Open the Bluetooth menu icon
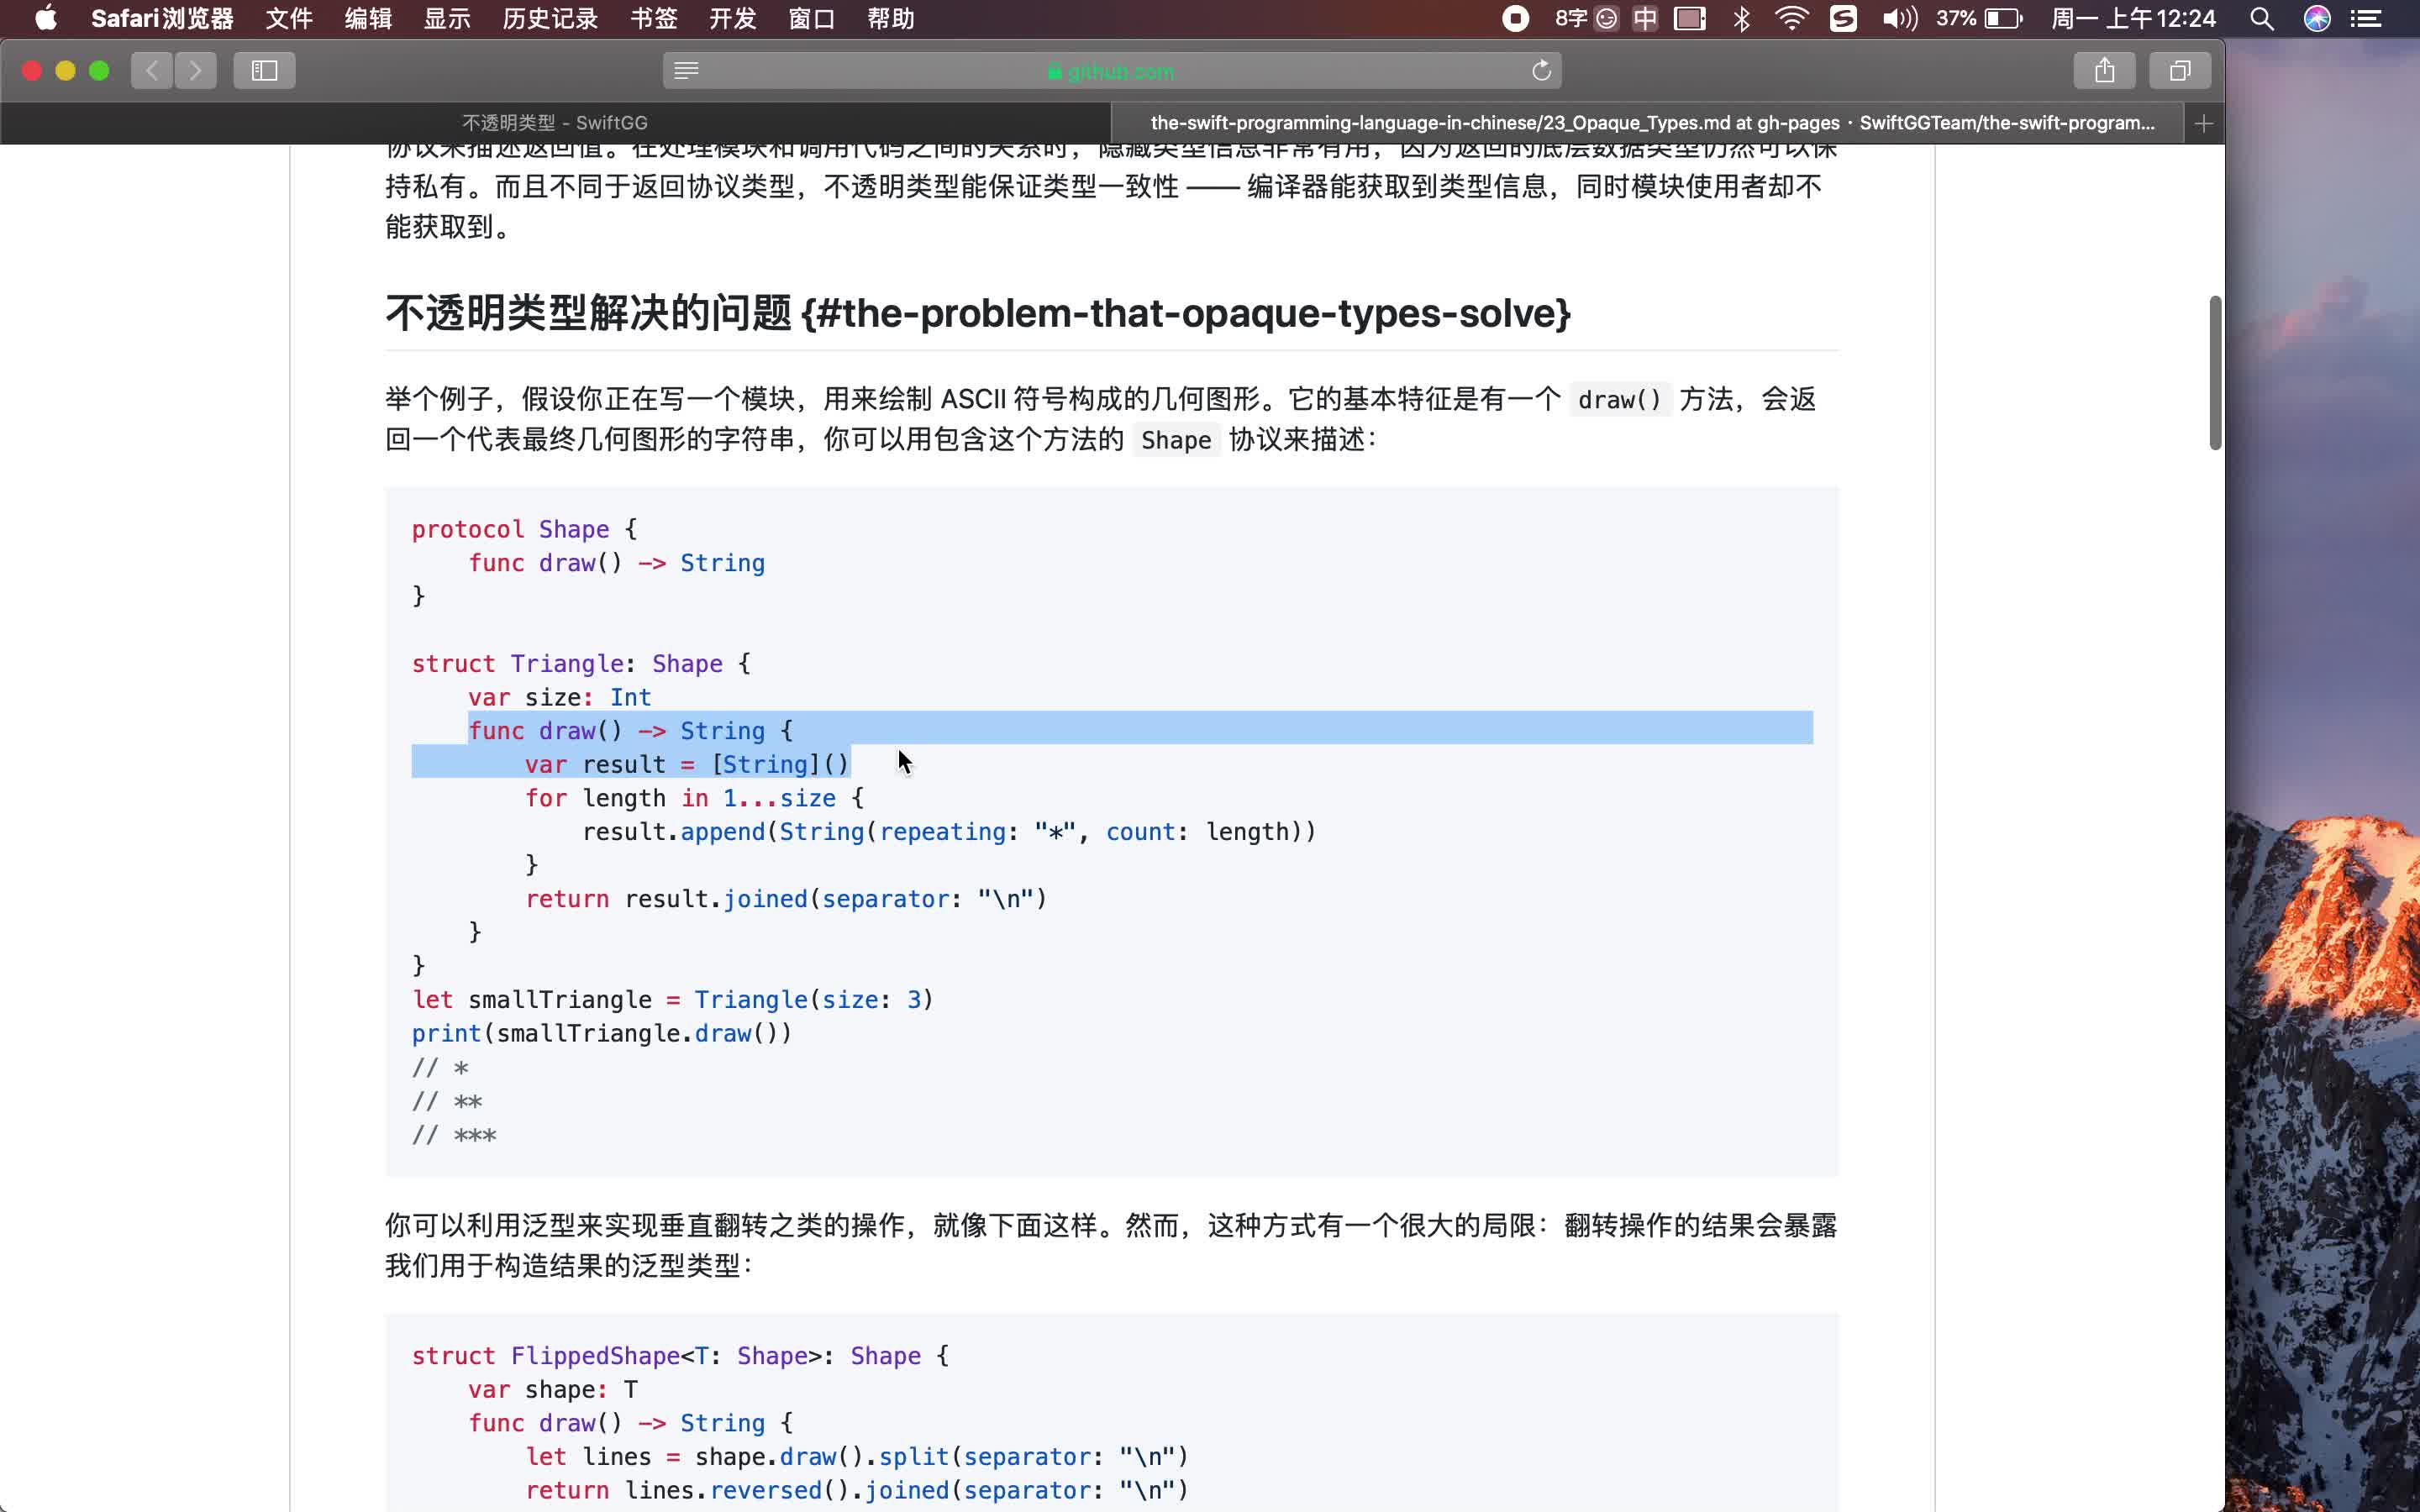 [x=1743, y=19]
